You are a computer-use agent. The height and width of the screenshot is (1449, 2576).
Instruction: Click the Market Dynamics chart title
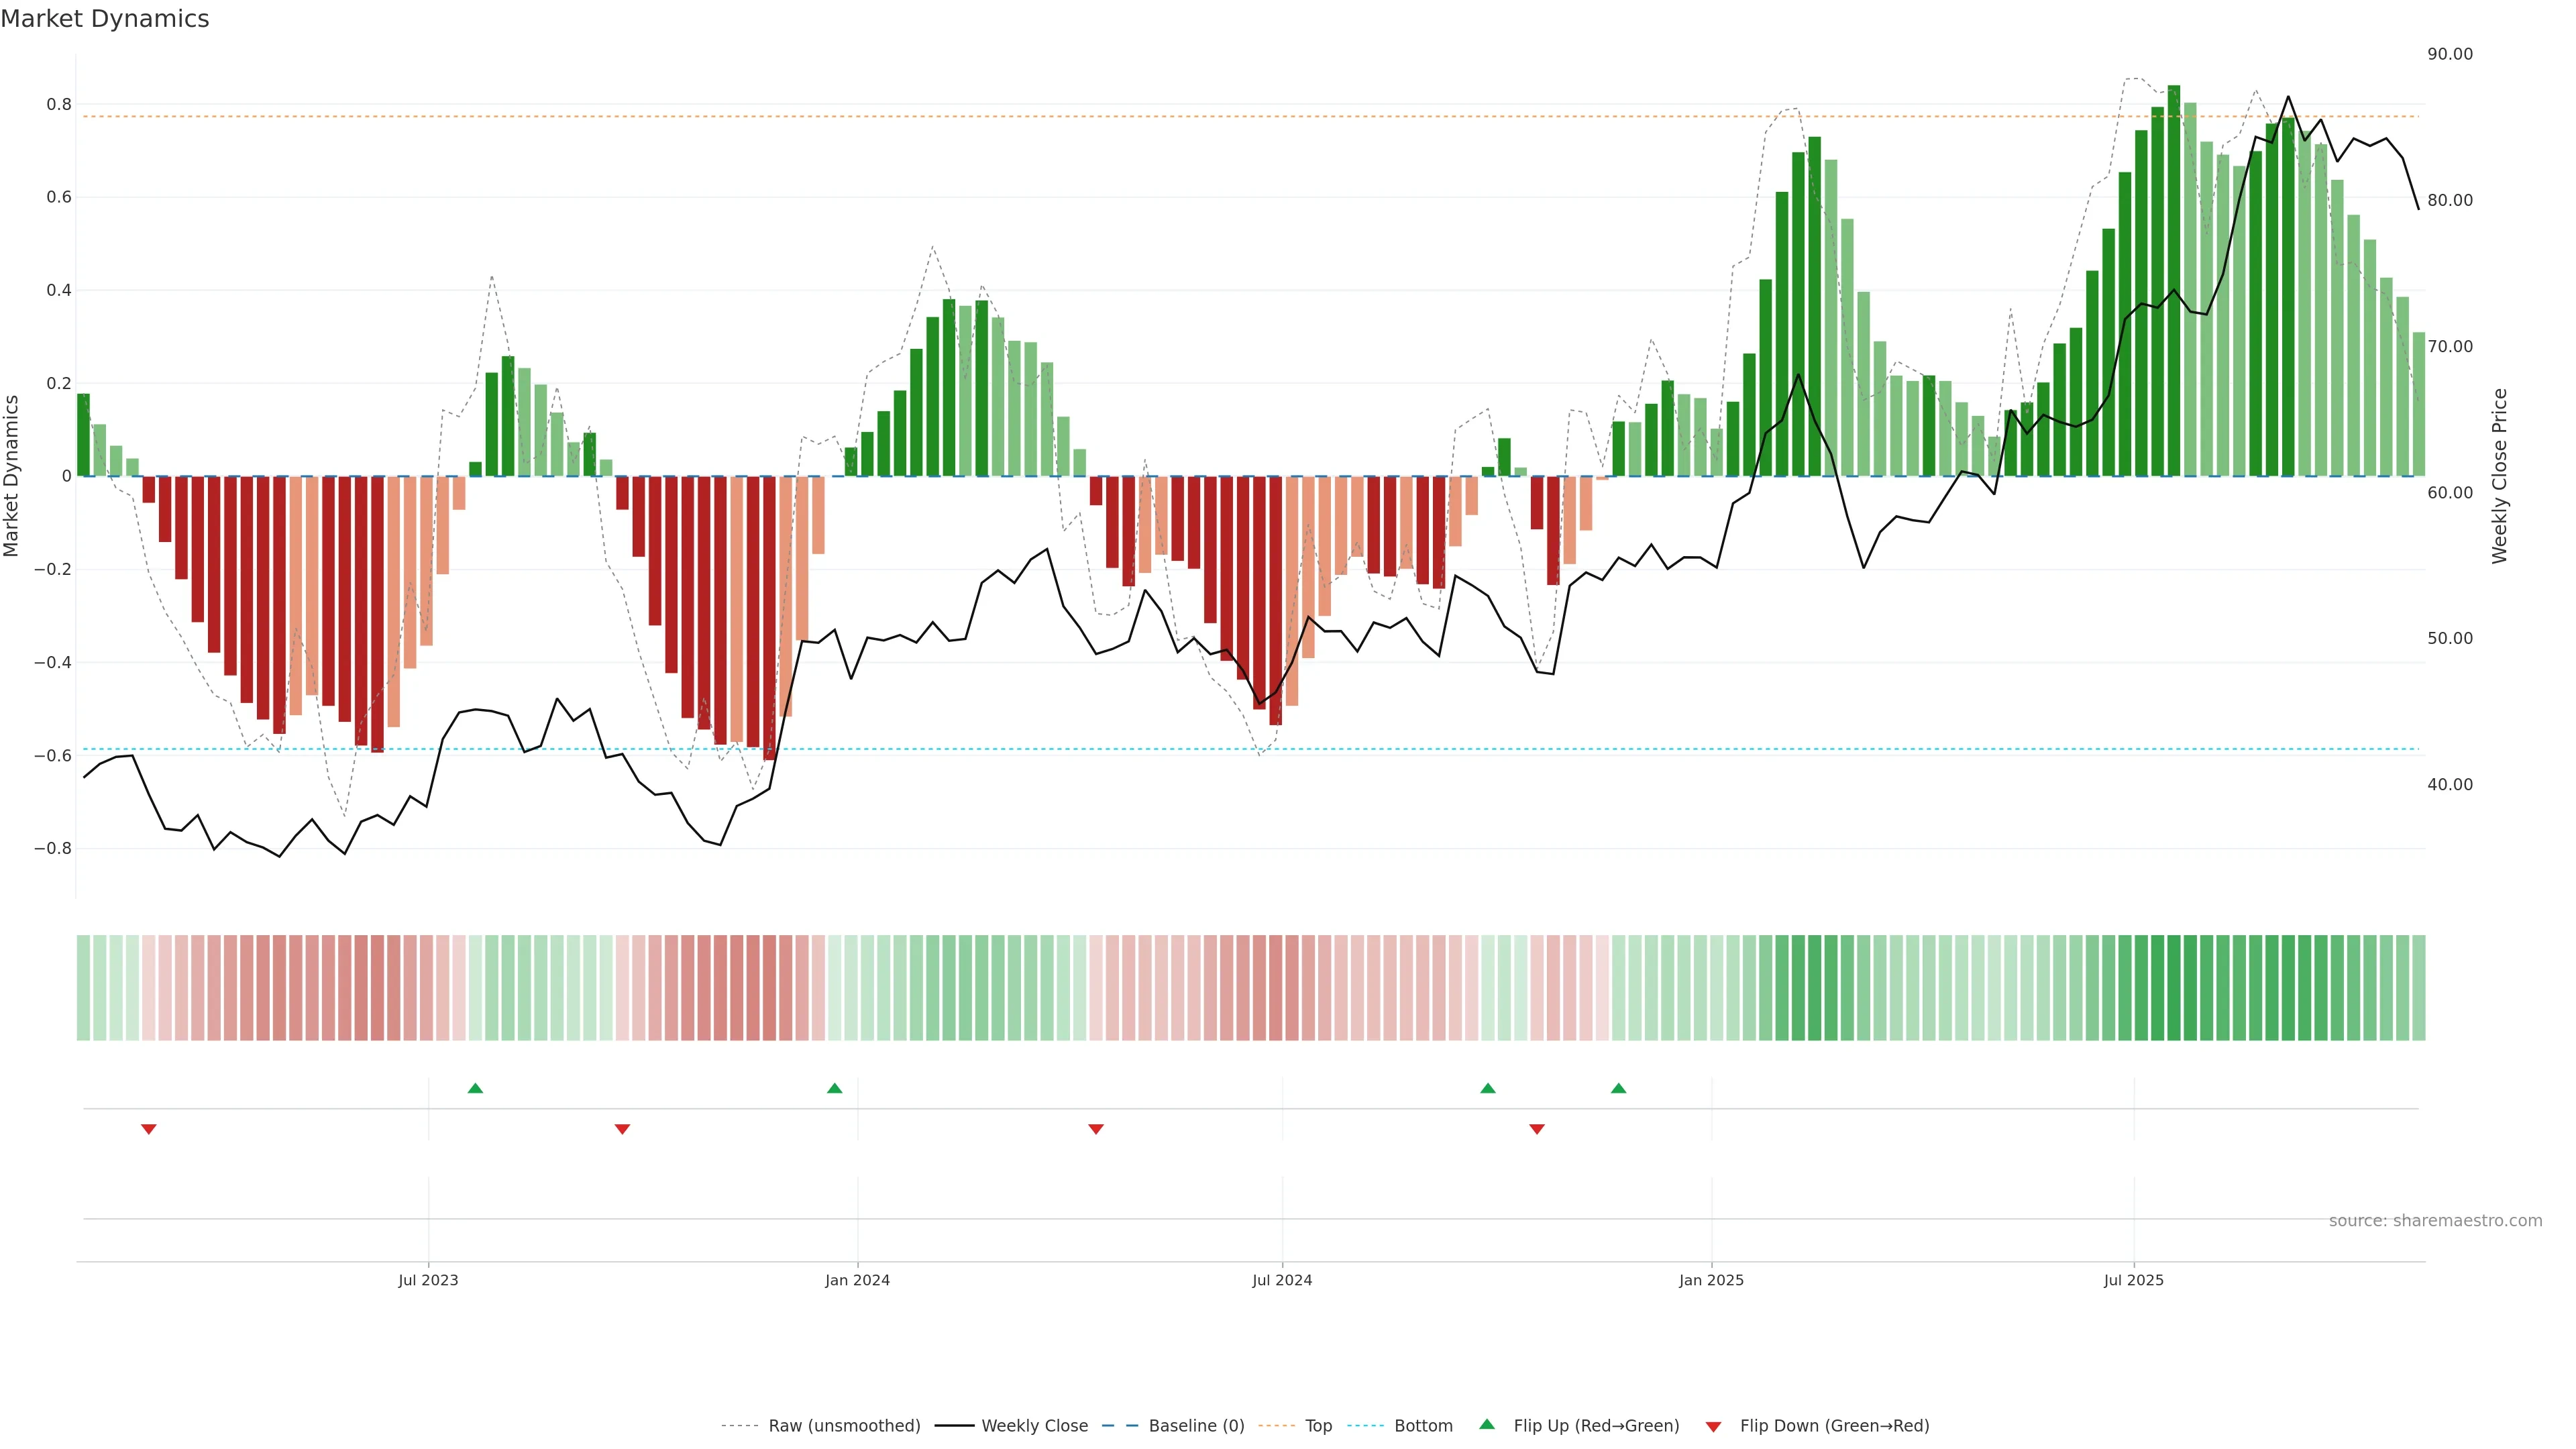click(105, 19)
